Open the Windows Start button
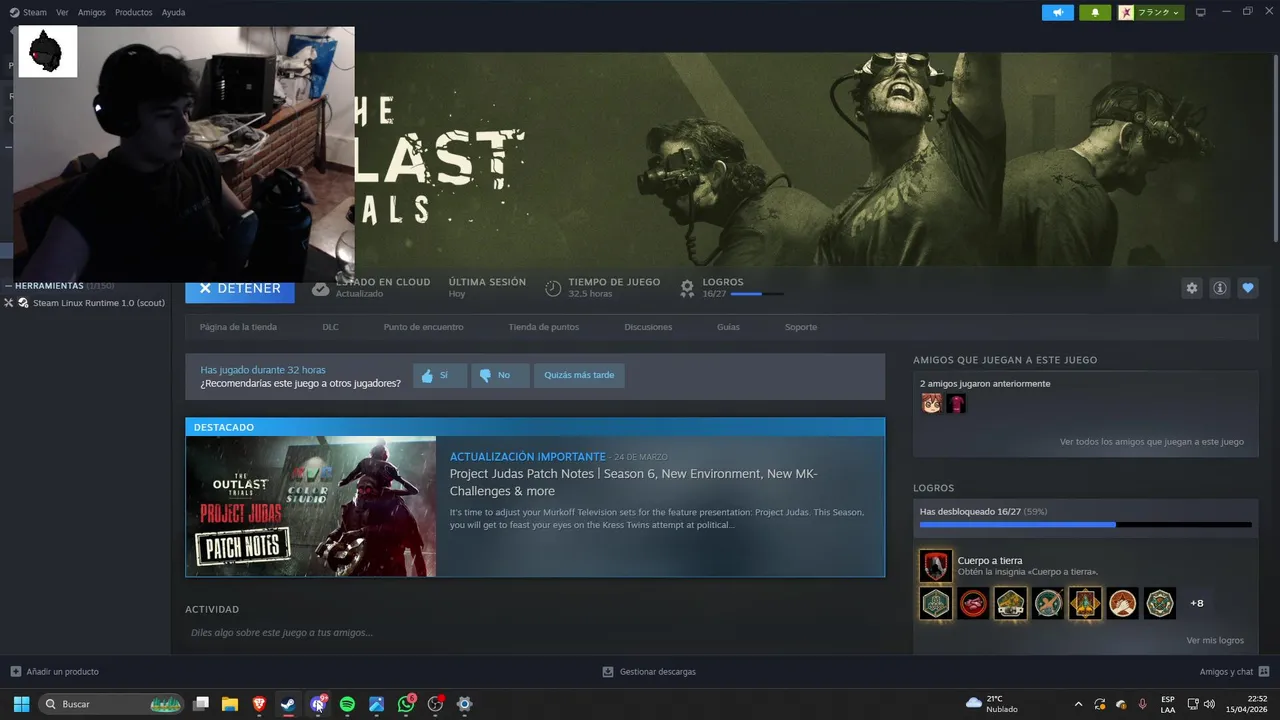The width and height of the screenshot is (1280, 720). tap(21, 704)
